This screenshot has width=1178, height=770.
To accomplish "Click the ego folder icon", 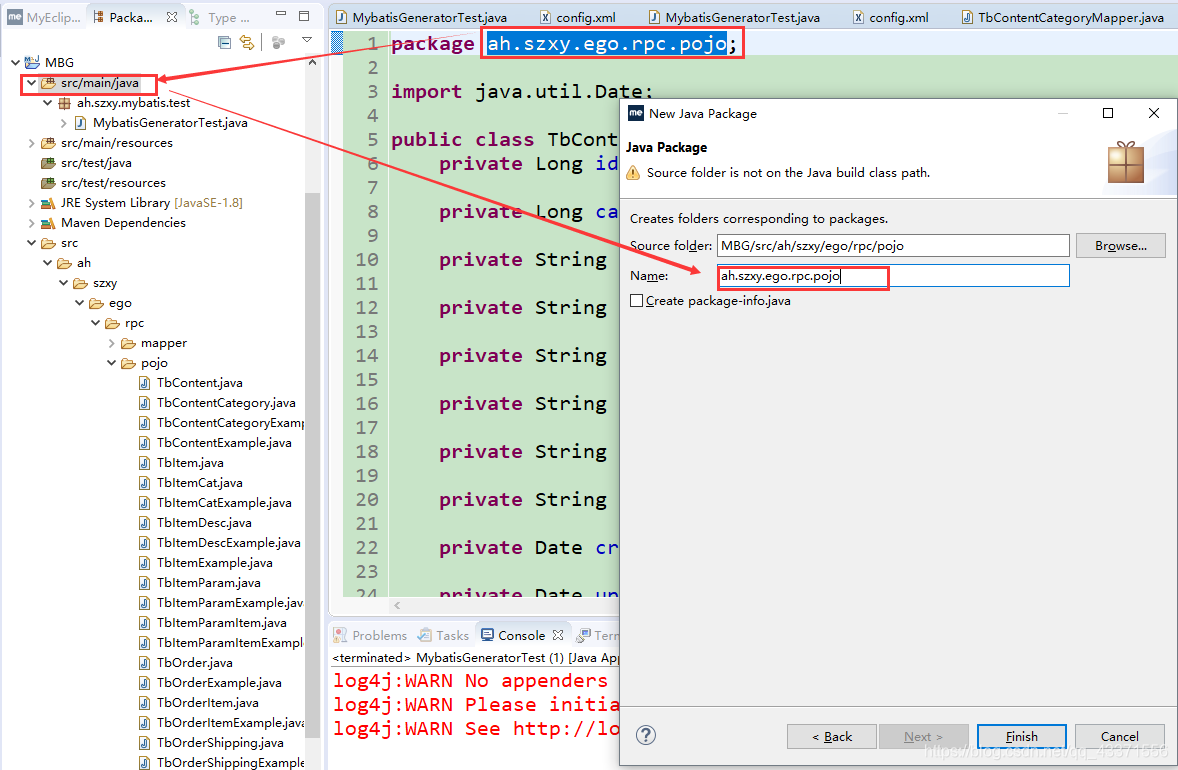I will [x=96, y=303].
